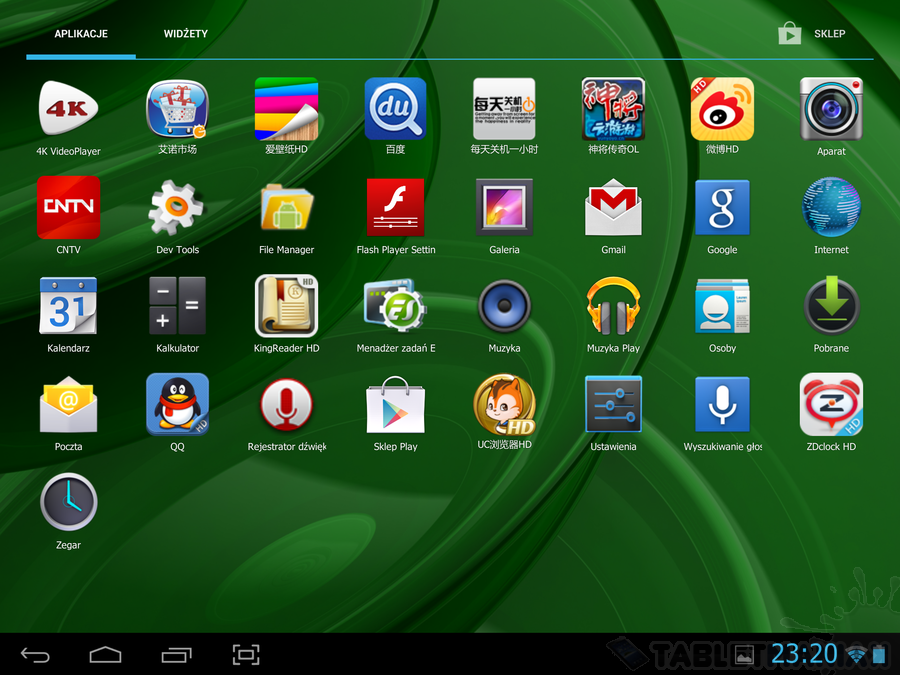Screen dimensions: 900x675
Task: Open the Google search app
Action: pyautogui.click(x=722, y=207)
